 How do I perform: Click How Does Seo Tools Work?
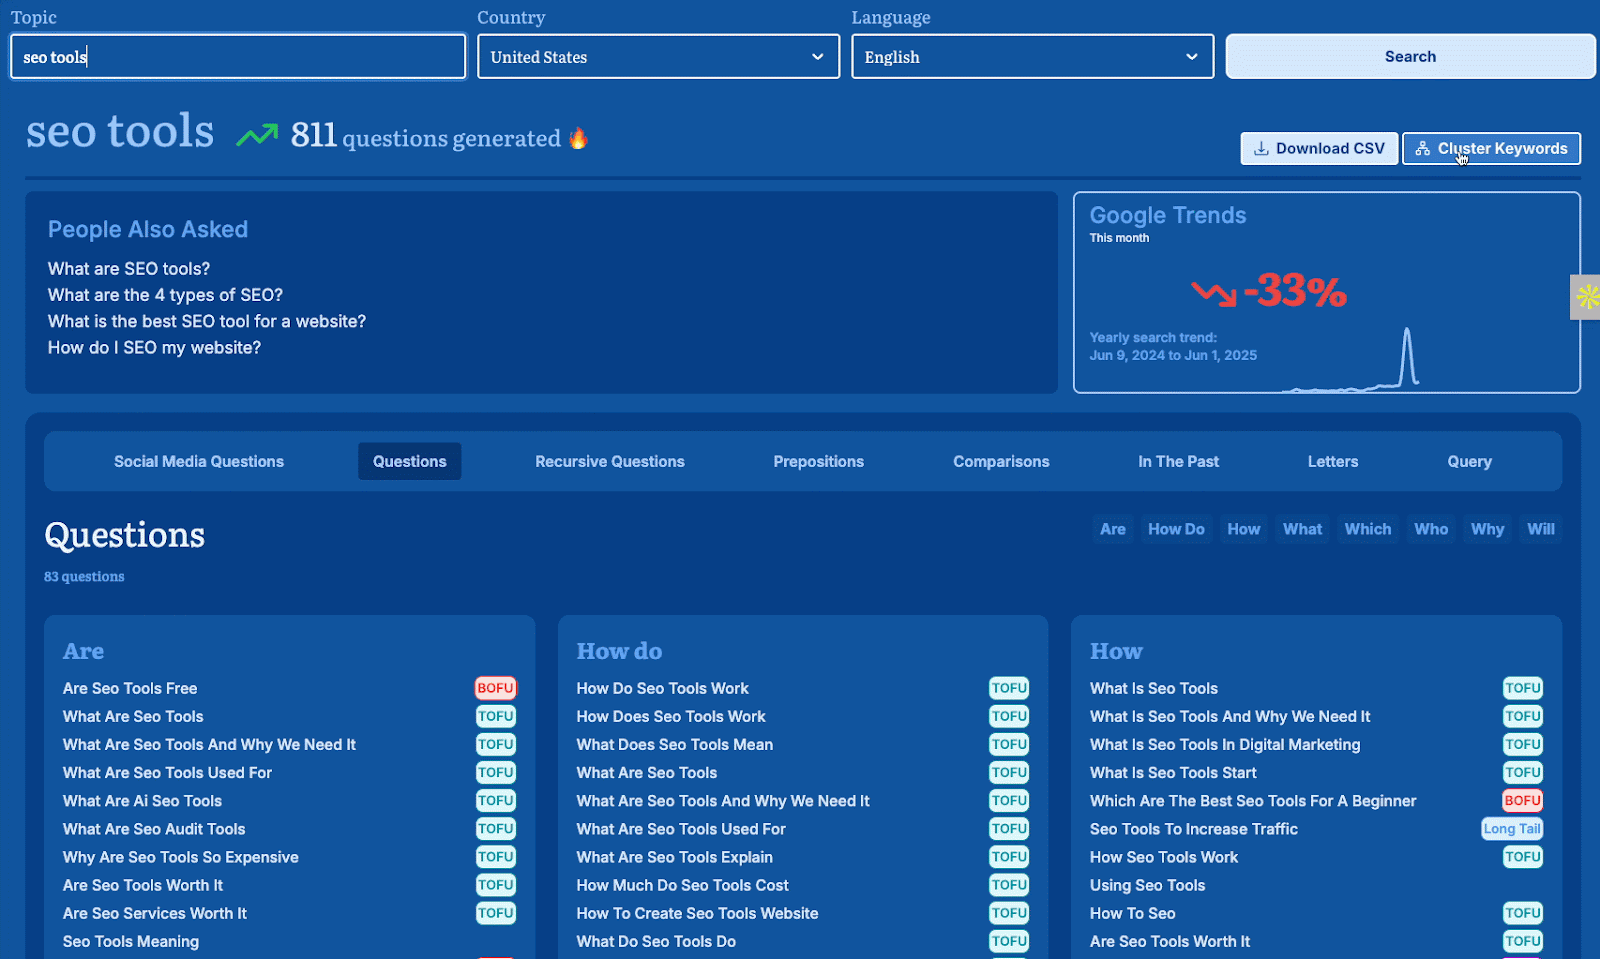(671, 716)
